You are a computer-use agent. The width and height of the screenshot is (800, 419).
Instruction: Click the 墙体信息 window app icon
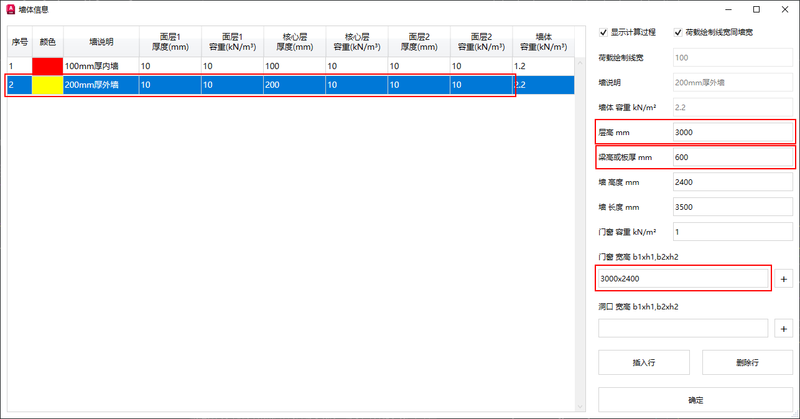11,10
